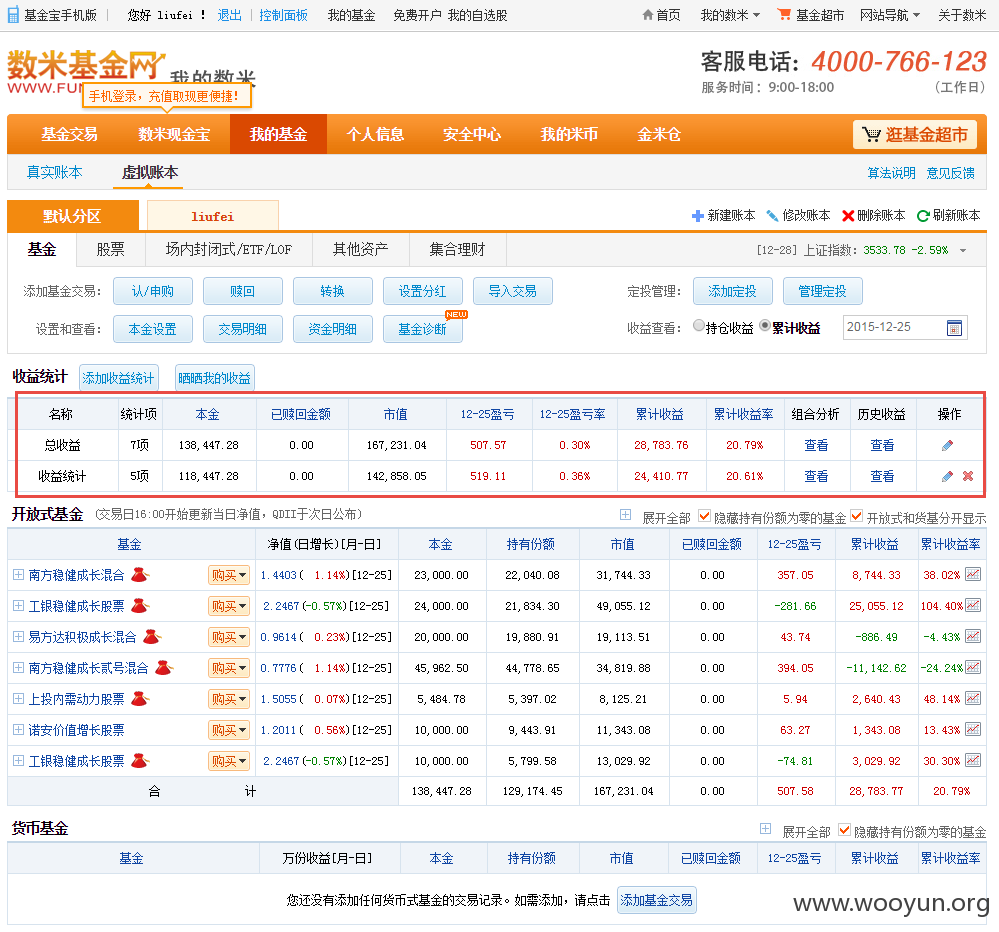Click the pencil icon for 修改账本
Image resolution: width=999 pixels, height=932 pixels.
tap(772, 216)
